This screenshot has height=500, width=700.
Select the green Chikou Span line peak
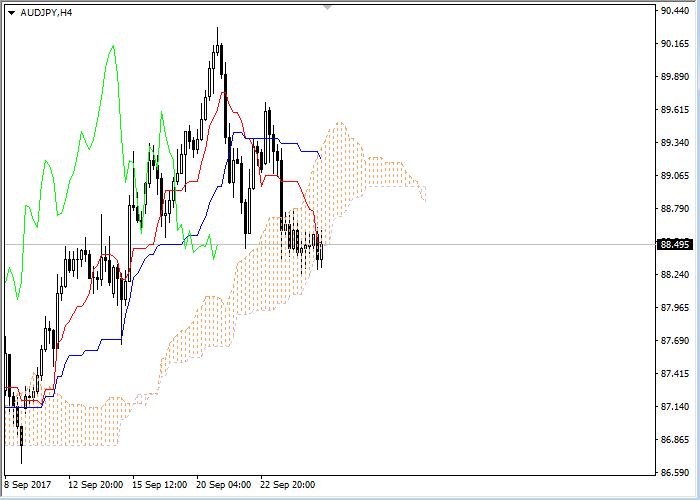[113, 46]
